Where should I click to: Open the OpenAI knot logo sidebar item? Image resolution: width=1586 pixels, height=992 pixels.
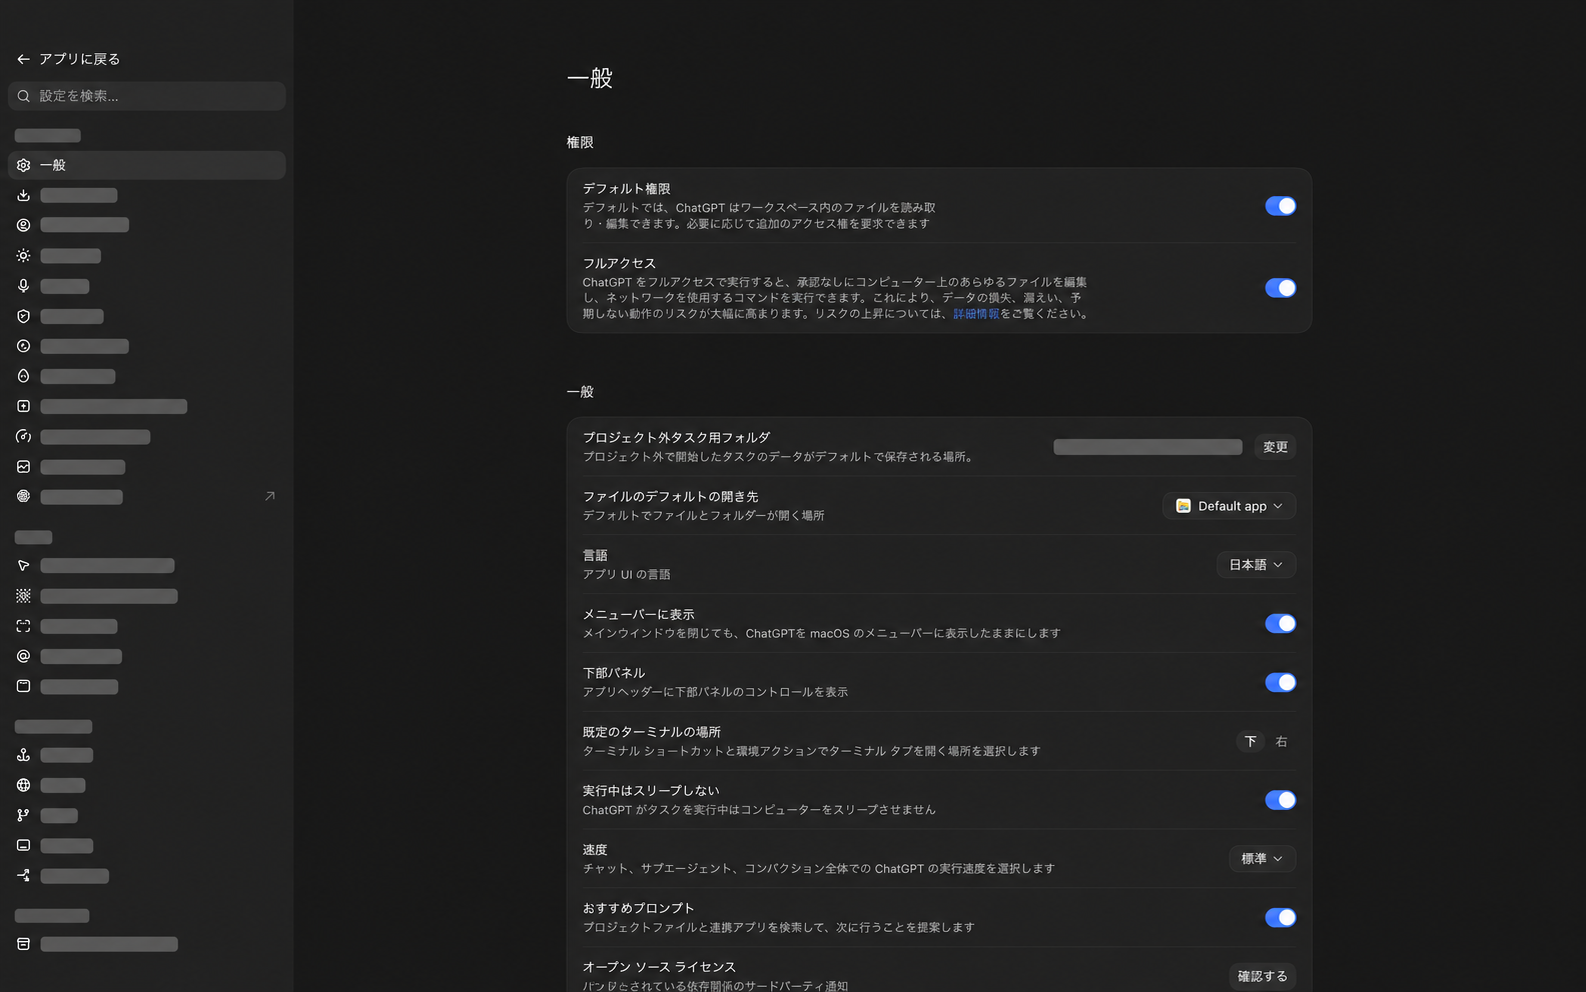(23, 496)
